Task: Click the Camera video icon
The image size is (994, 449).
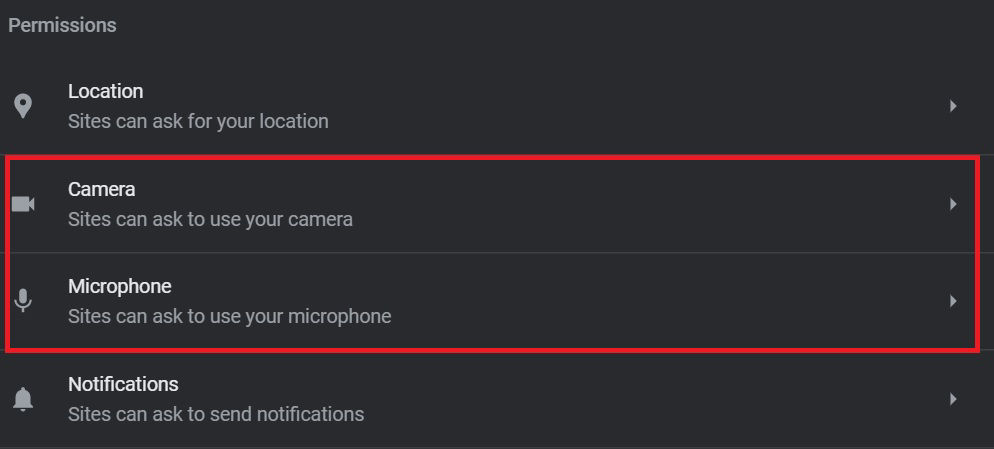Action: pyautogui.click(x=23, y=204)
